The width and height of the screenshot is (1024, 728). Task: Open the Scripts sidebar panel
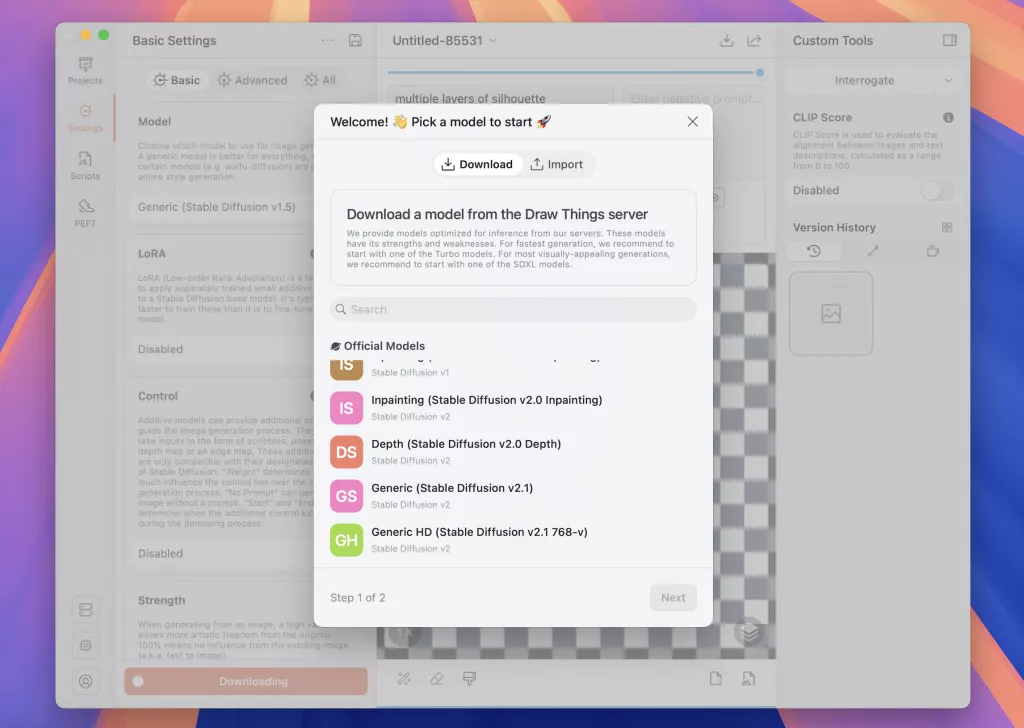pos(86,166)
